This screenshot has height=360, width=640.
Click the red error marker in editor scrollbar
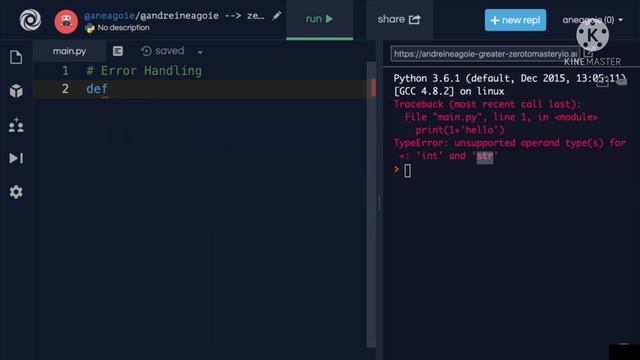pyautogui.click(x=373, y=88)
